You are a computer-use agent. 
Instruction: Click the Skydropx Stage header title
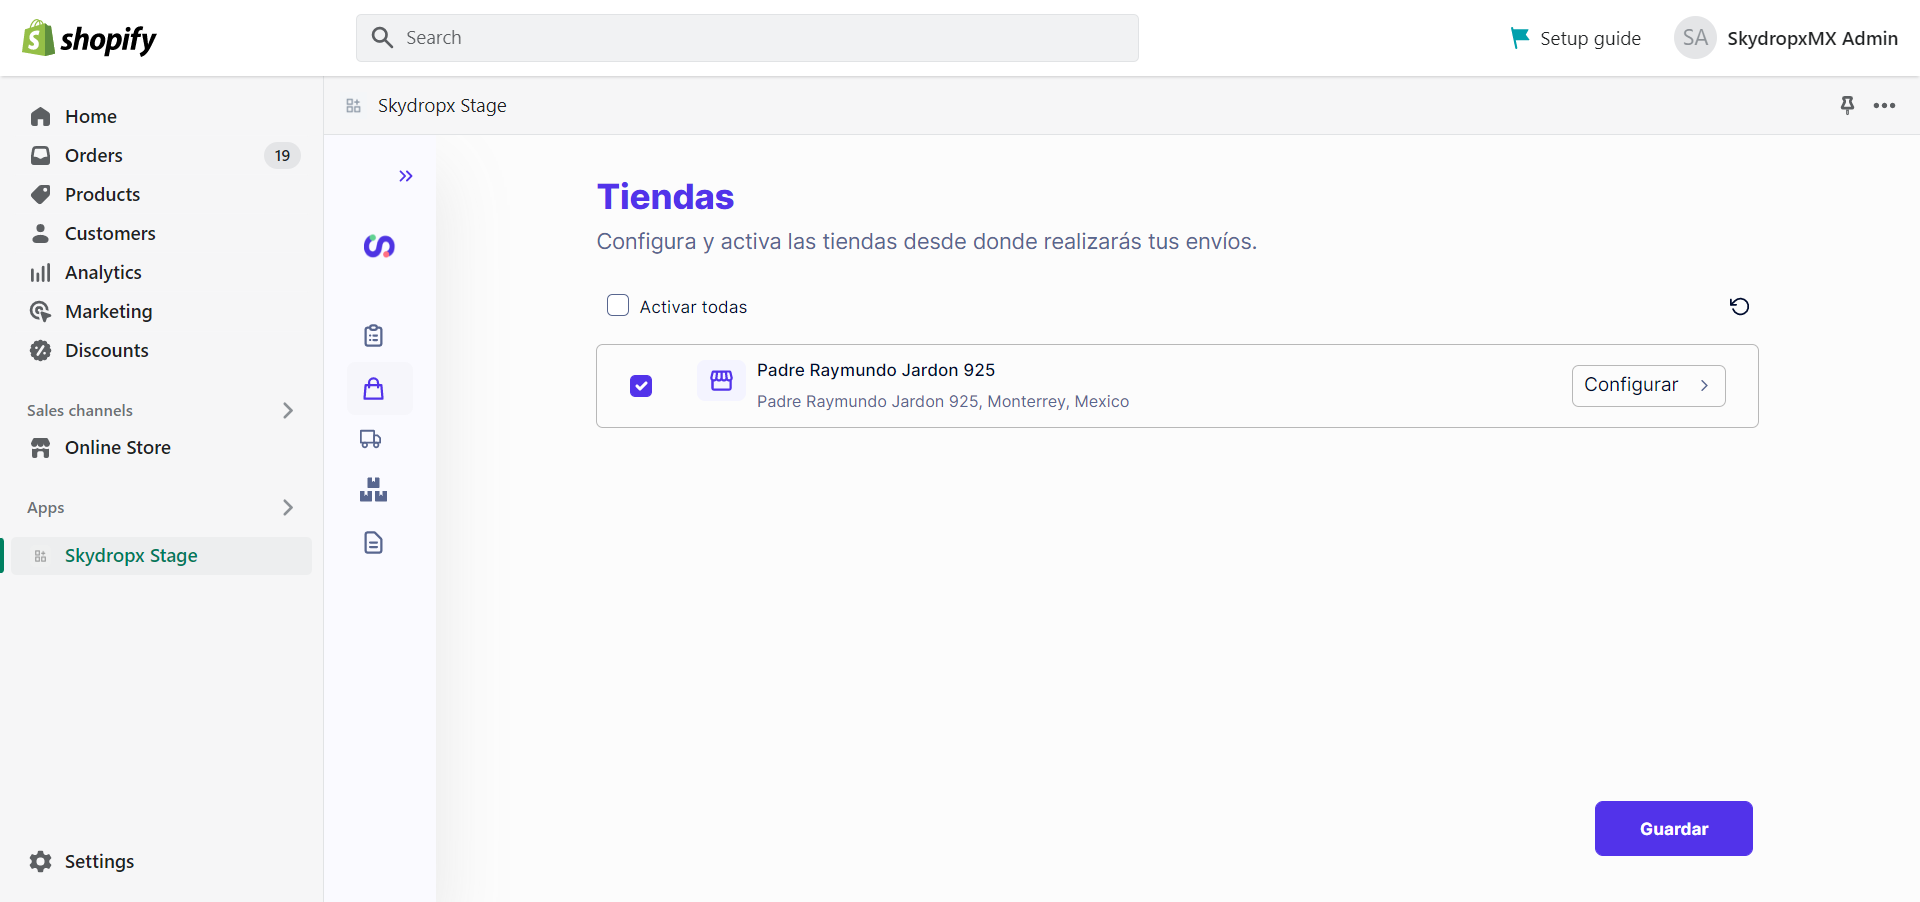coord(442,106)
